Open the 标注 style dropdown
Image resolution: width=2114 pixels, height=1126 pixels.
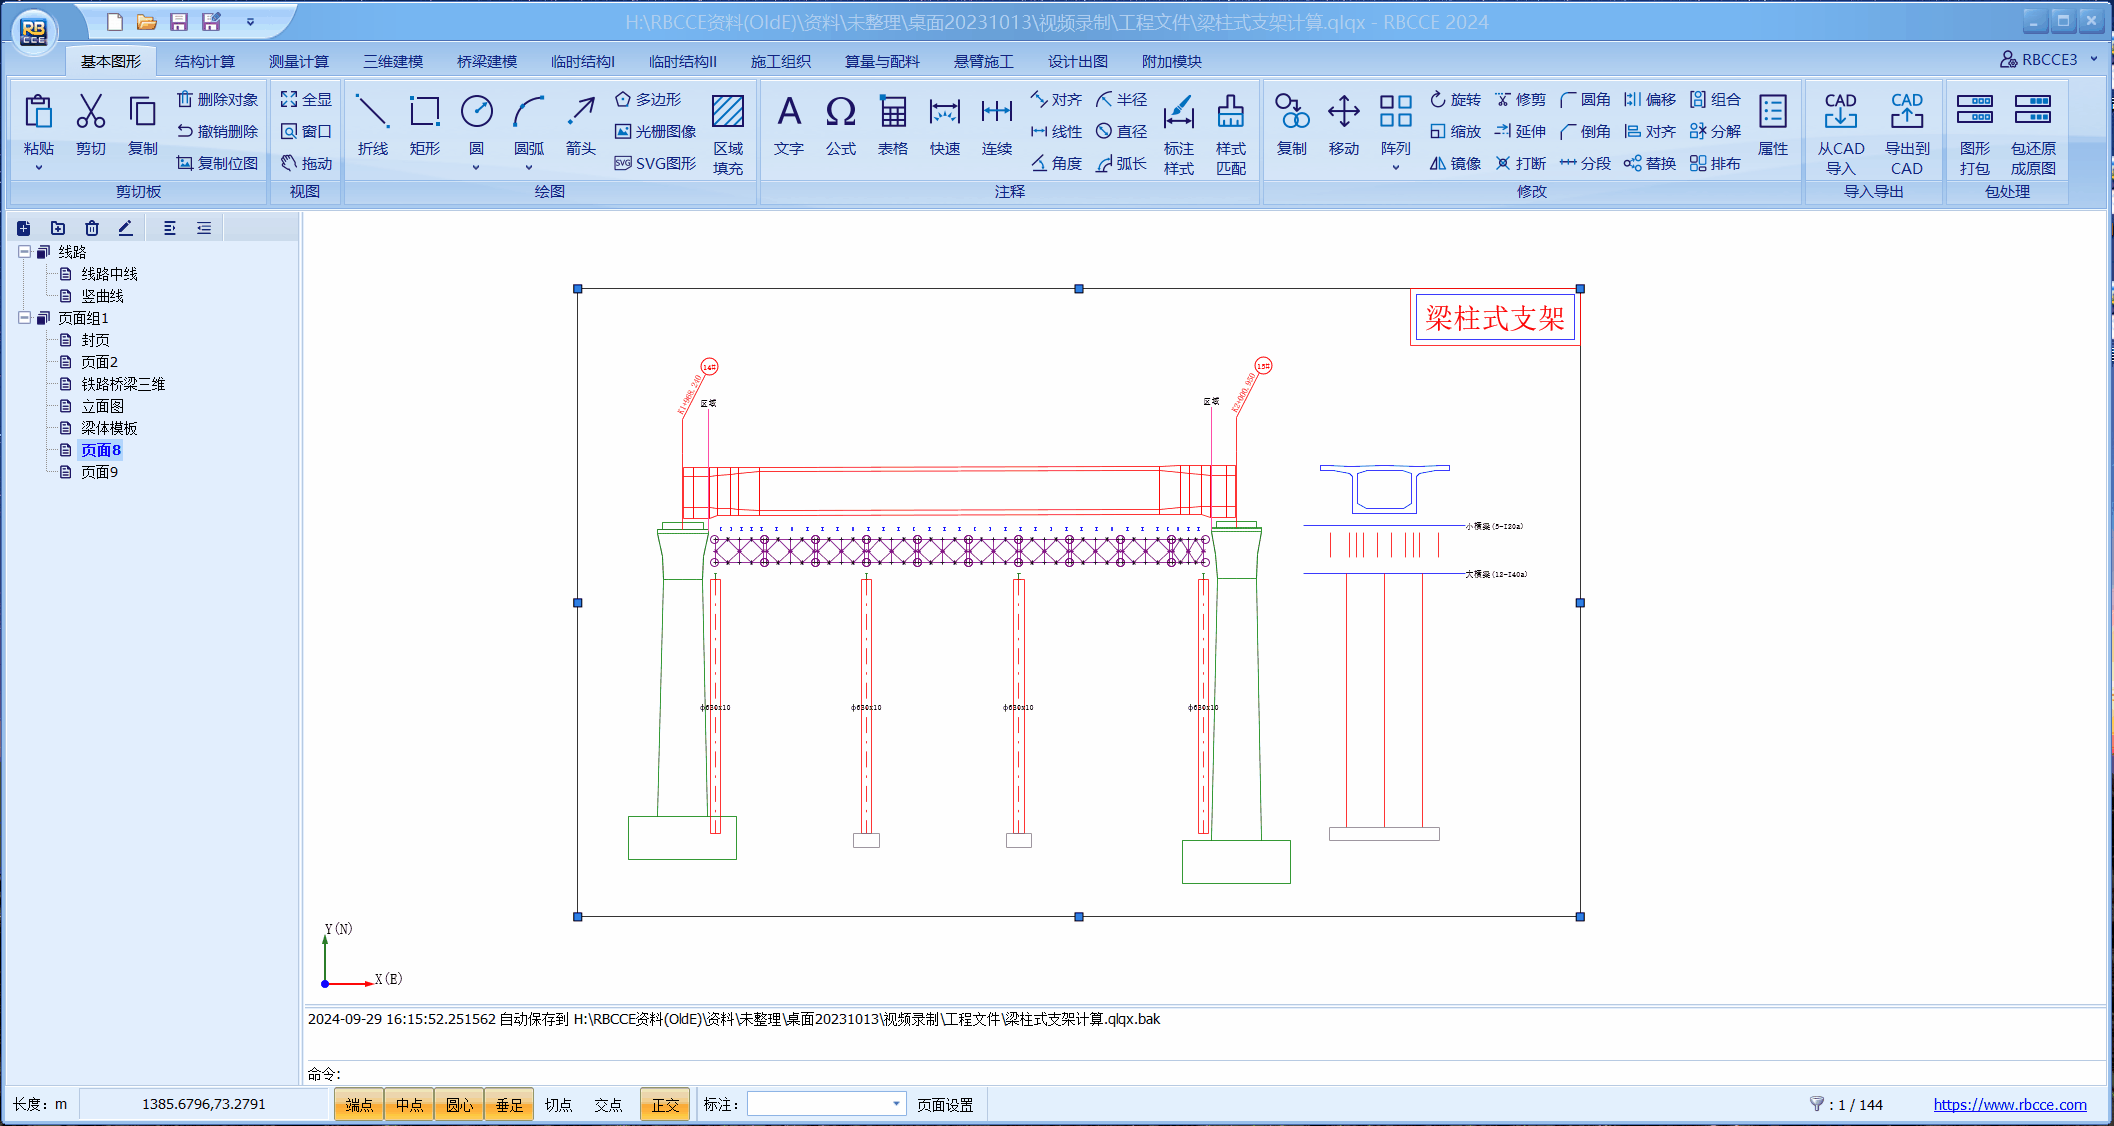pos(896,1104)
